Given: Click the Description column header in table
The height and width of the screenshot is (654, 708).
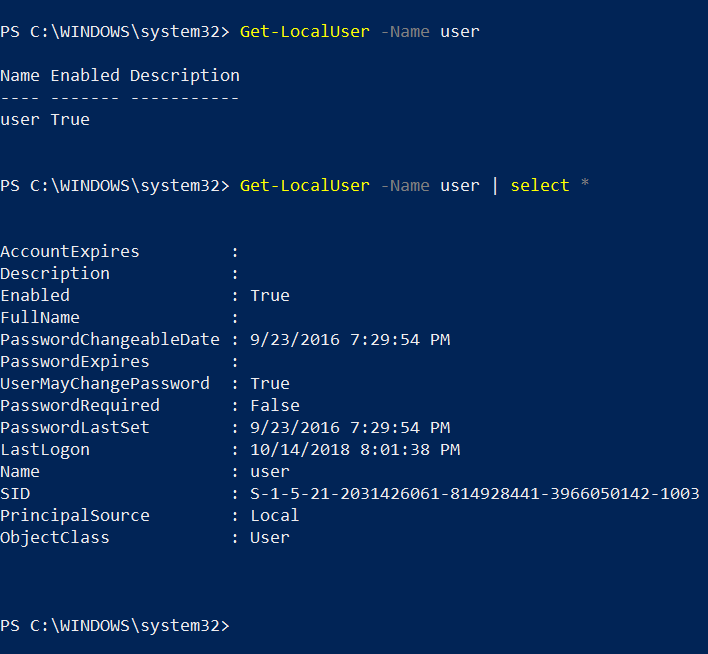Looking at the screenshot, I should coord(185,75).
